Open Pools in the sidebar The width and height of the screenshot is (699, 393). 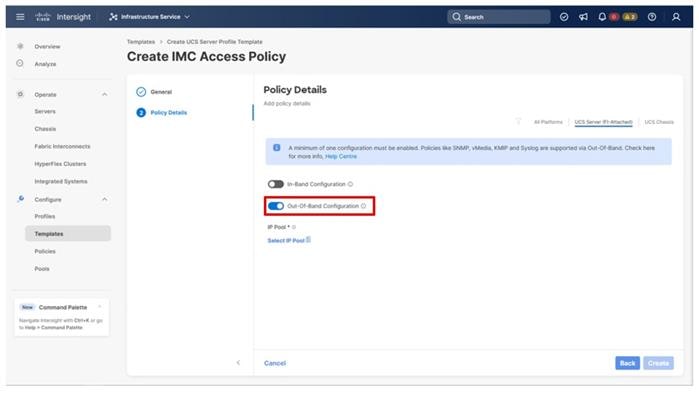pos(42,269)
